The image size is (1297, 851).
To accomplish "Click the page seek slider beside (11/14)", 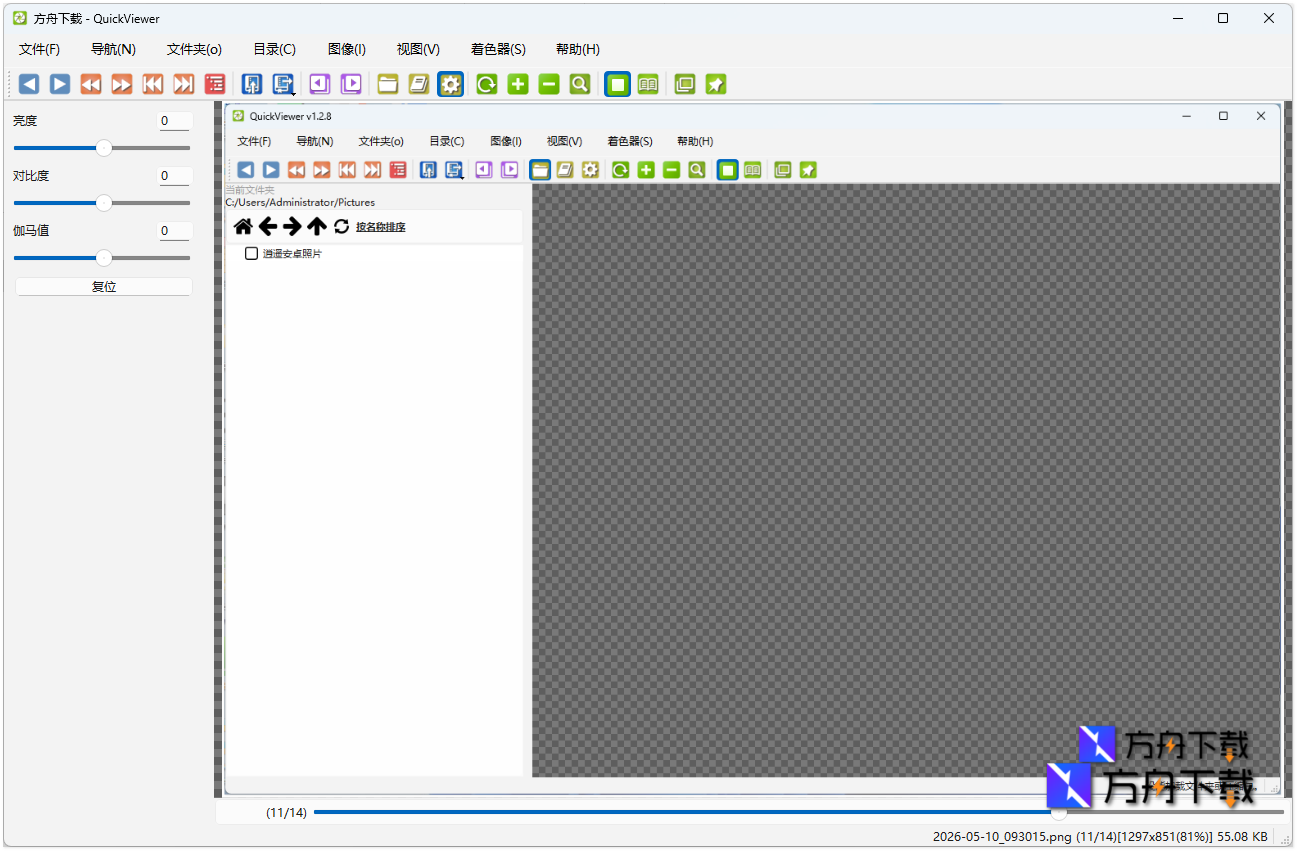I will (798, 812).
